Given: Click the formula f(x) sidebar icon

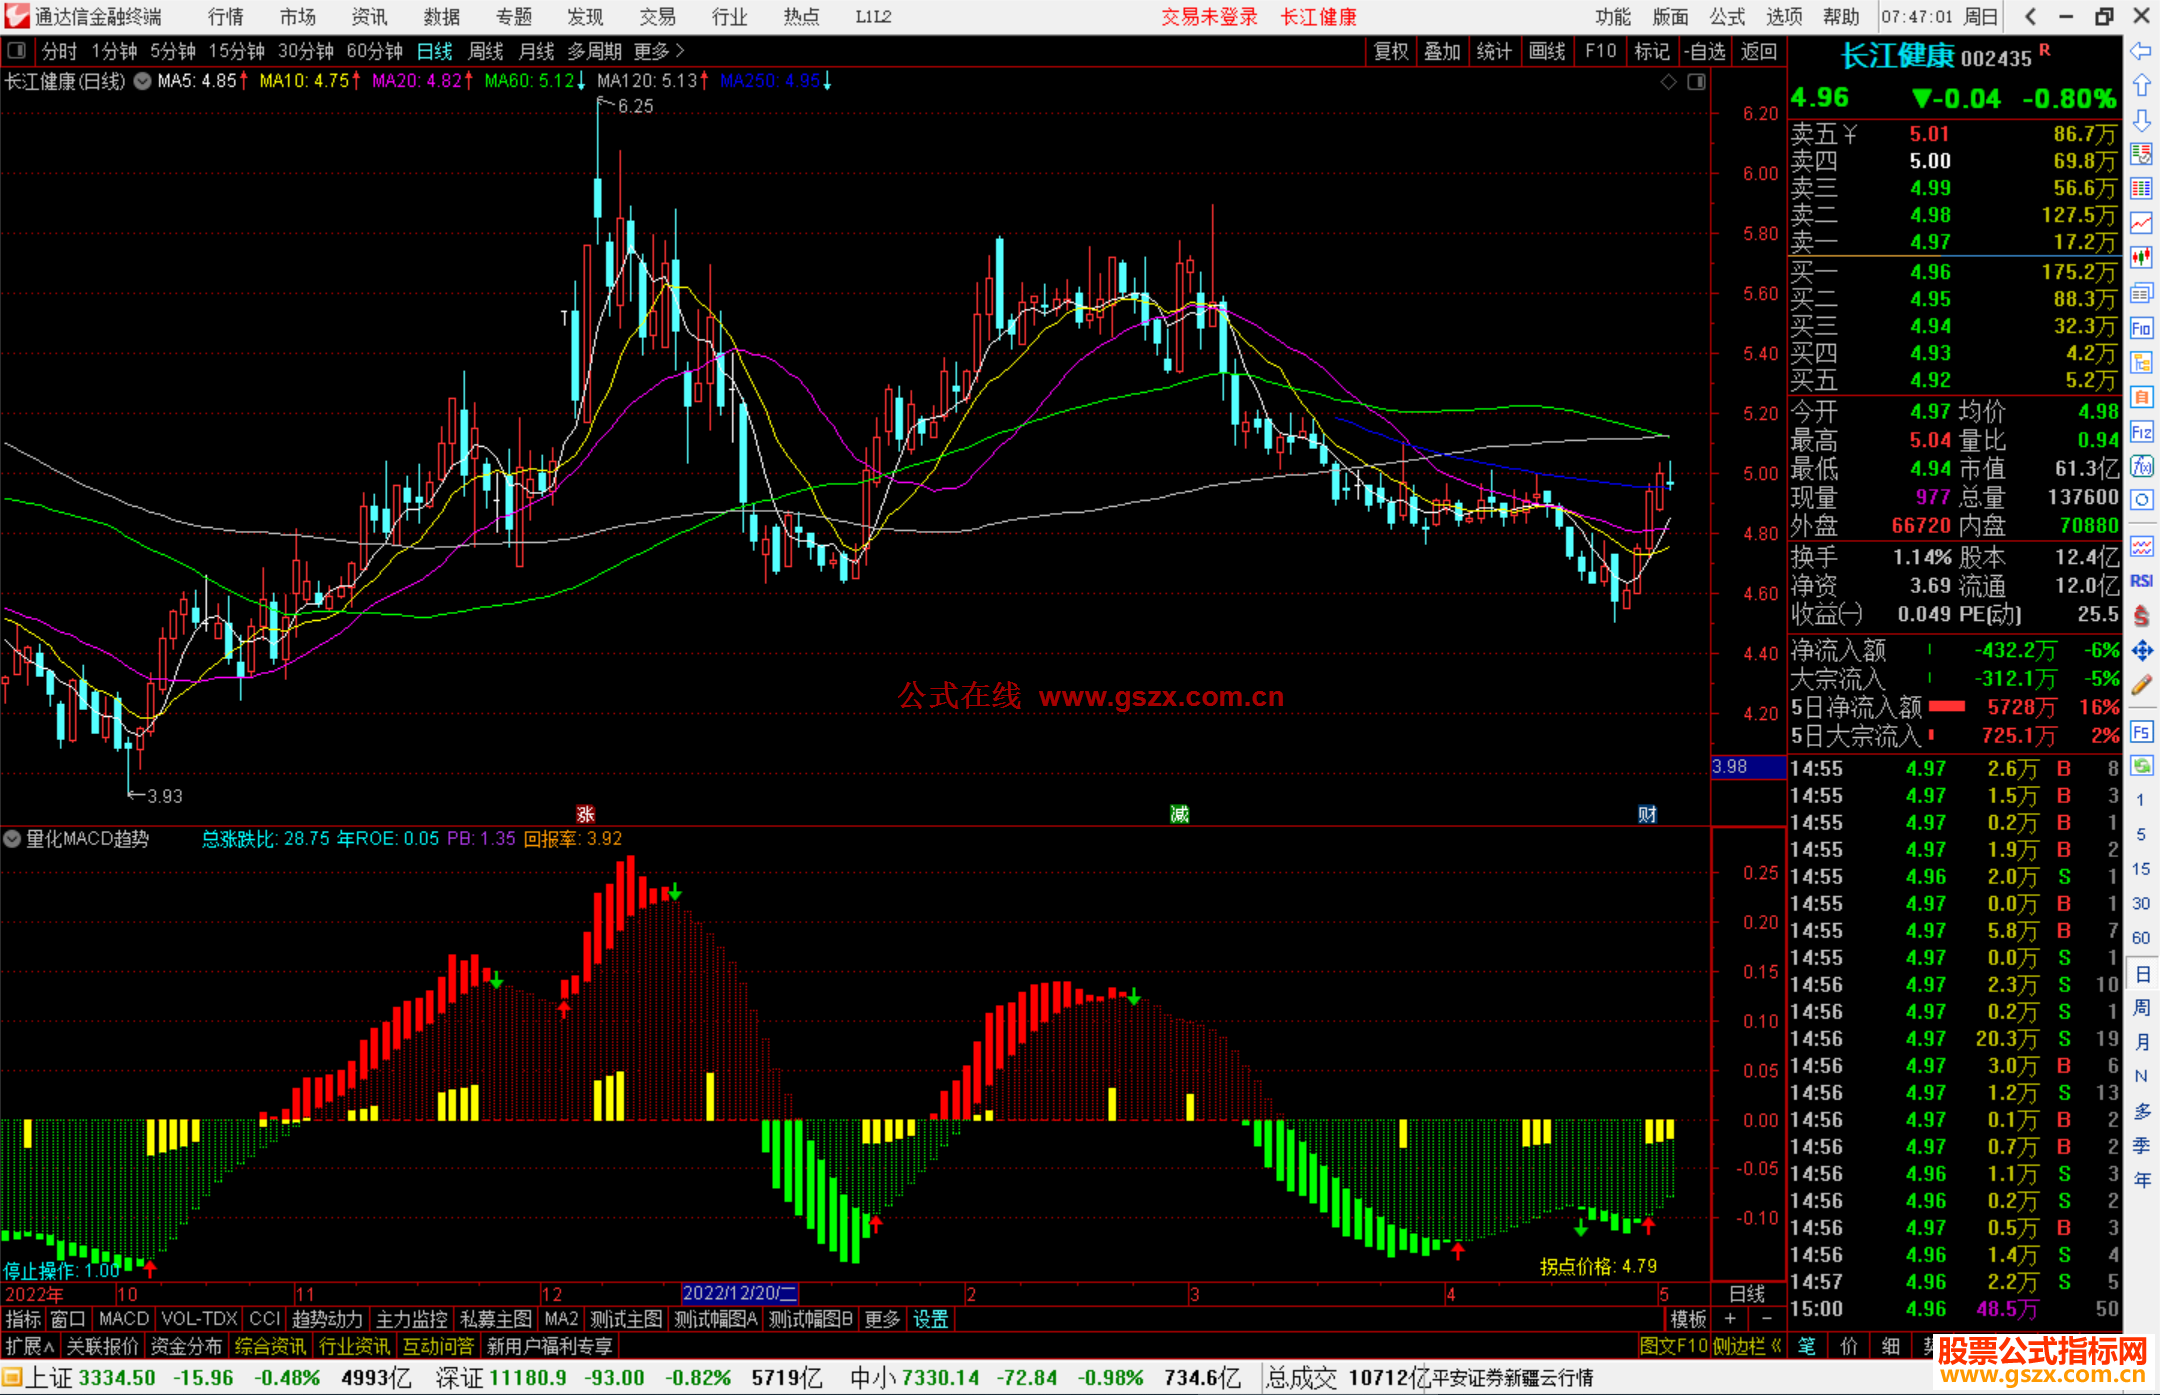Looking at the screenshot, I should point(2141,466).
